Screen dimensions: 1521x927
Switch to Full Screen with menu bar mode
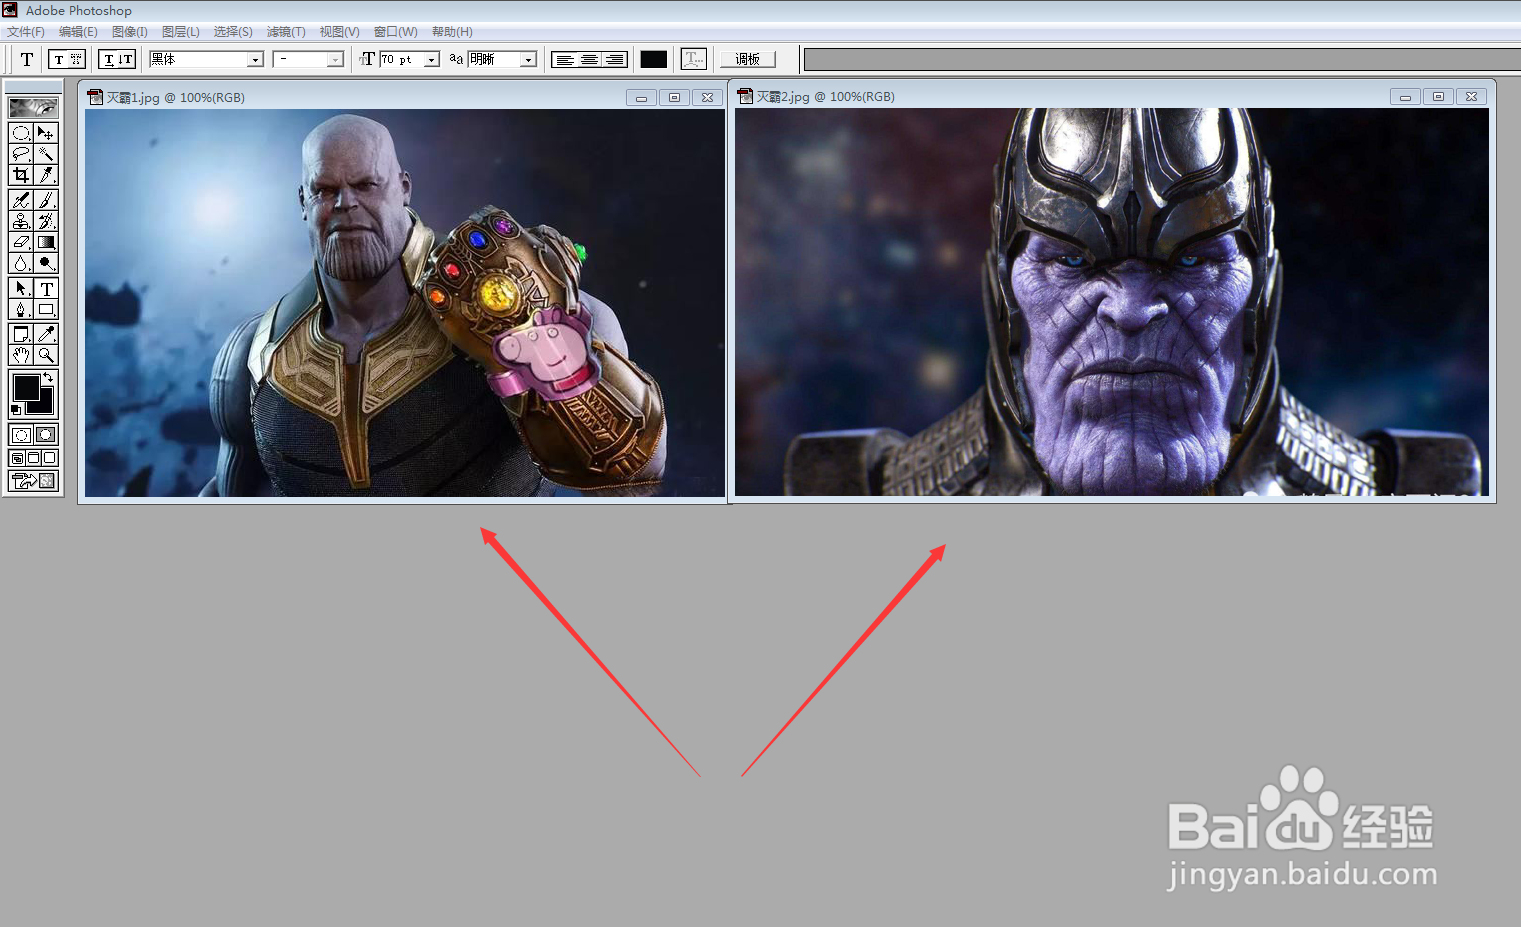tap(33, 458)
